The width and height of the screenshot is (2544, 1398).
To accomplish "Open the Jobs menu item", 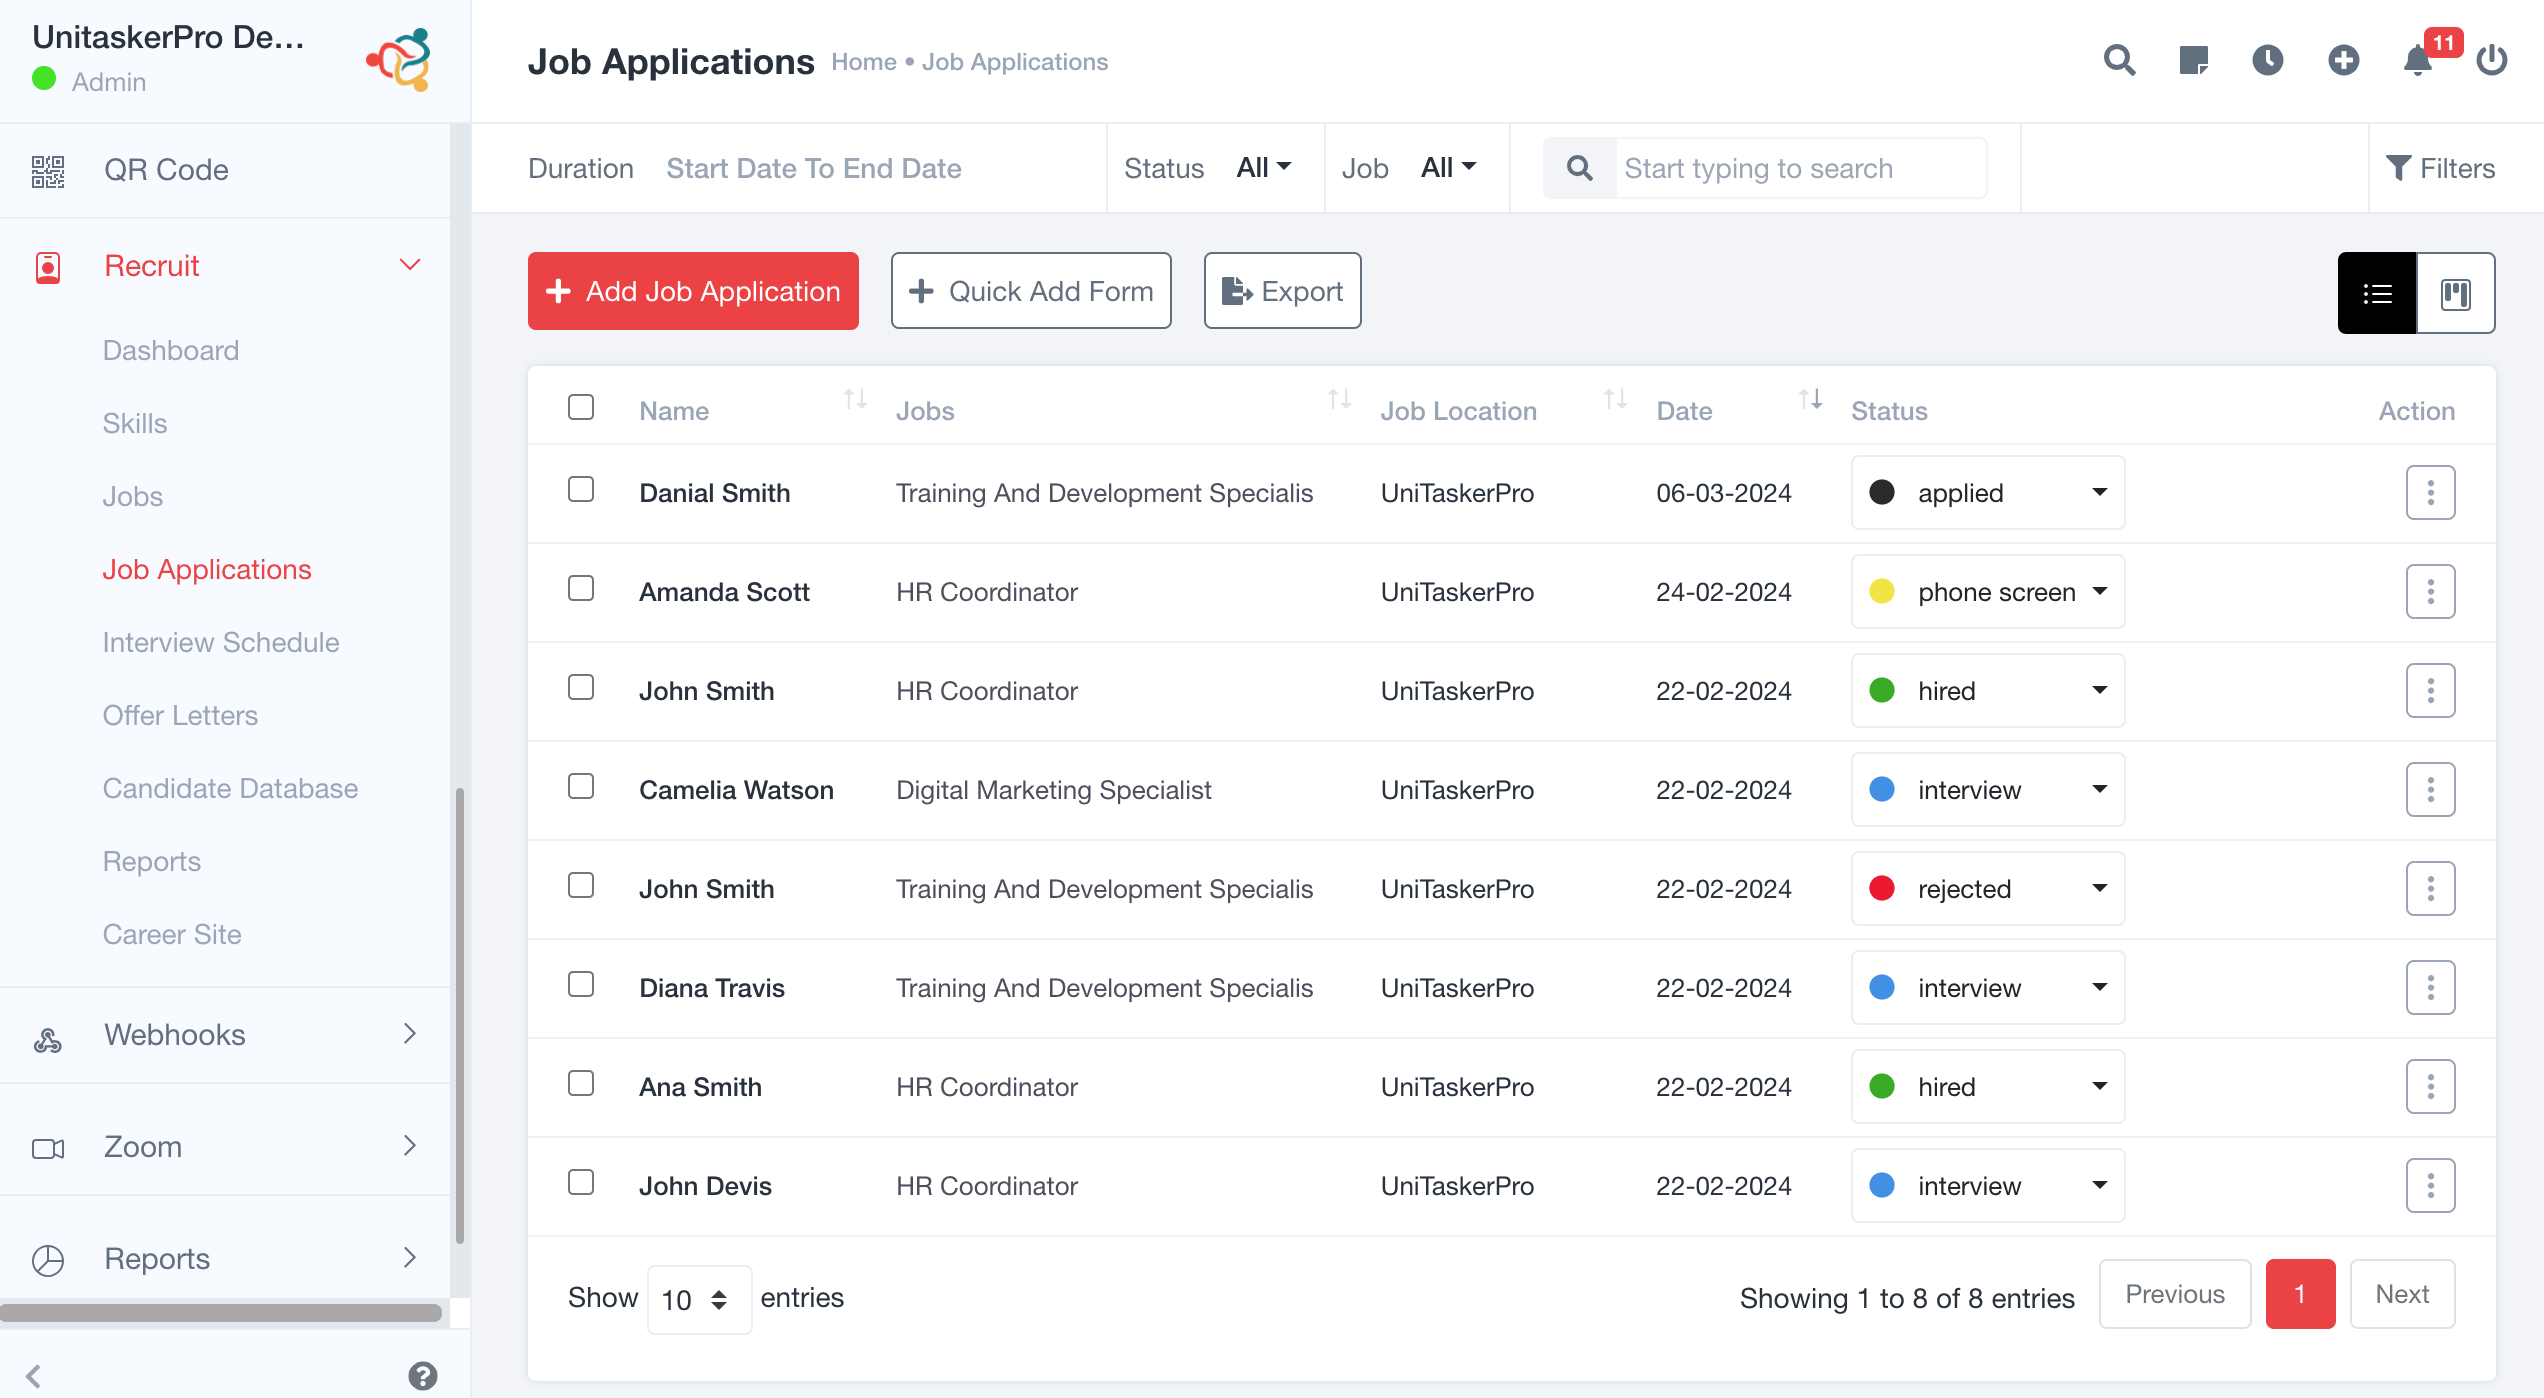I will [x=133, y=496].
